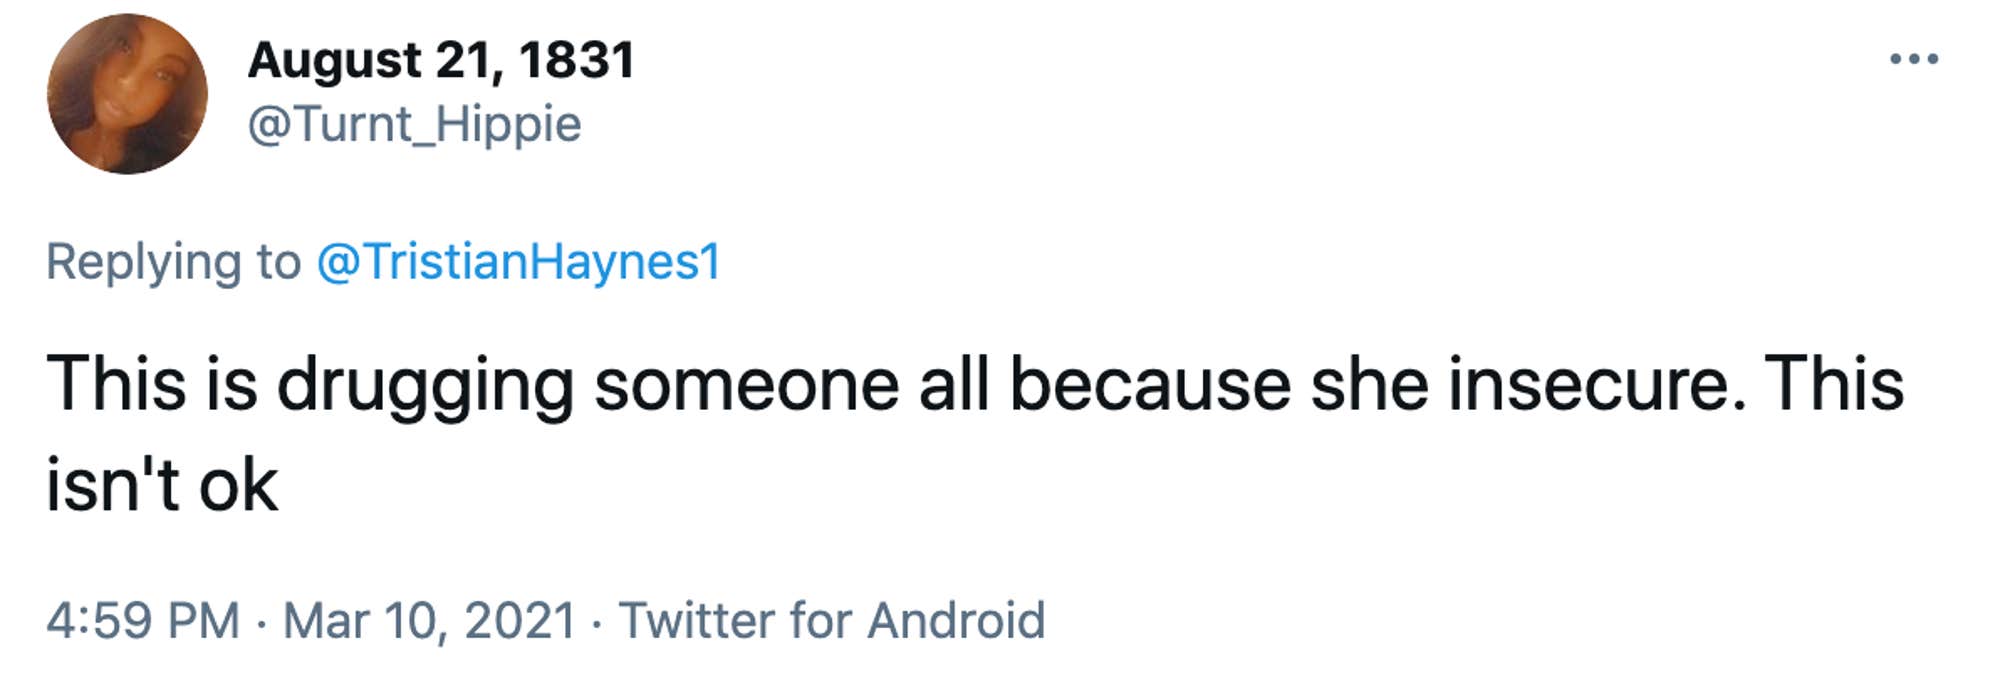Open the "August 21, 1831" display name
2000x695 pixels.
pos(441,60)
